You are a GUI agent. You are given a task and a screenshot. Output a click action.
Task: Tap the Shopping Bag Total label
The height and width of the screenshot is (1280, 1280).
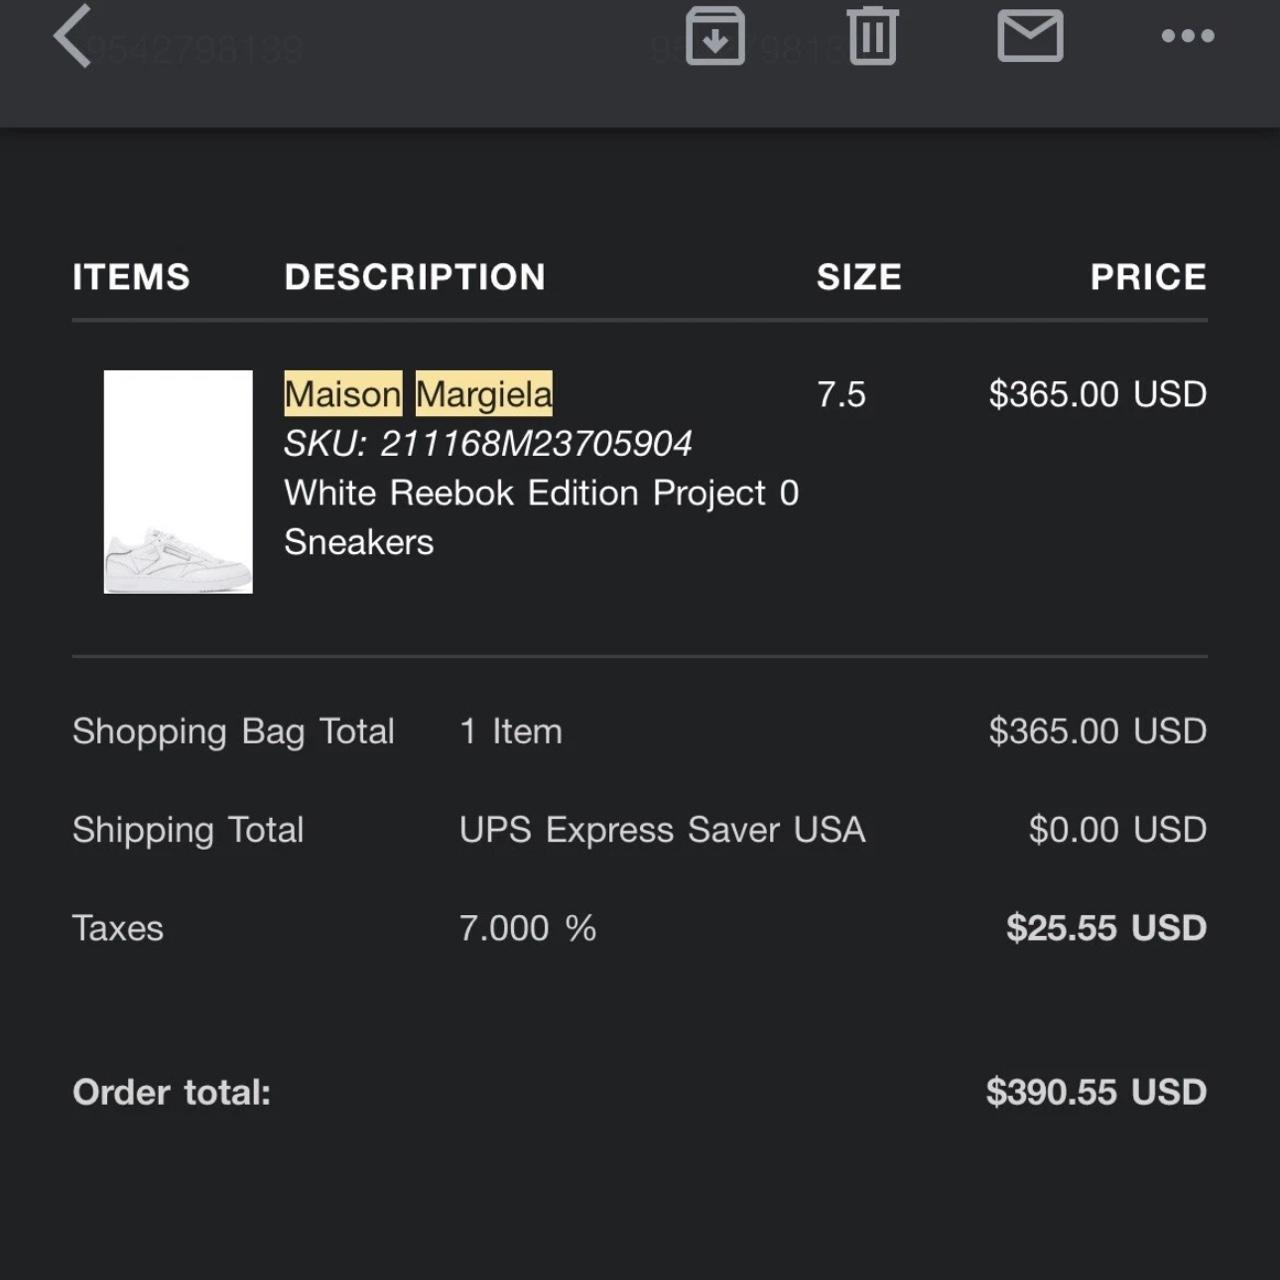[x=233, y=732]
